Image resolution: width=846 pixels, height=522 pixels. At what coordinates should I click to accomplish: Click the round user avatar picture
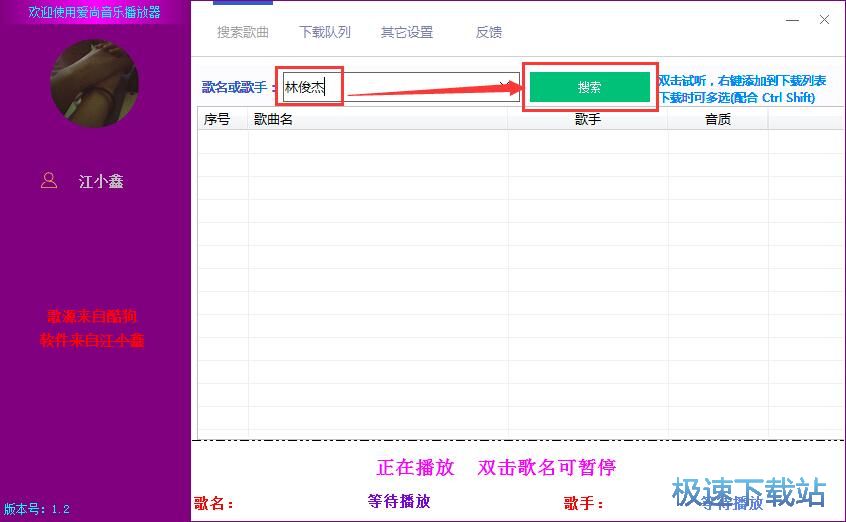click(x=94, y=84)
